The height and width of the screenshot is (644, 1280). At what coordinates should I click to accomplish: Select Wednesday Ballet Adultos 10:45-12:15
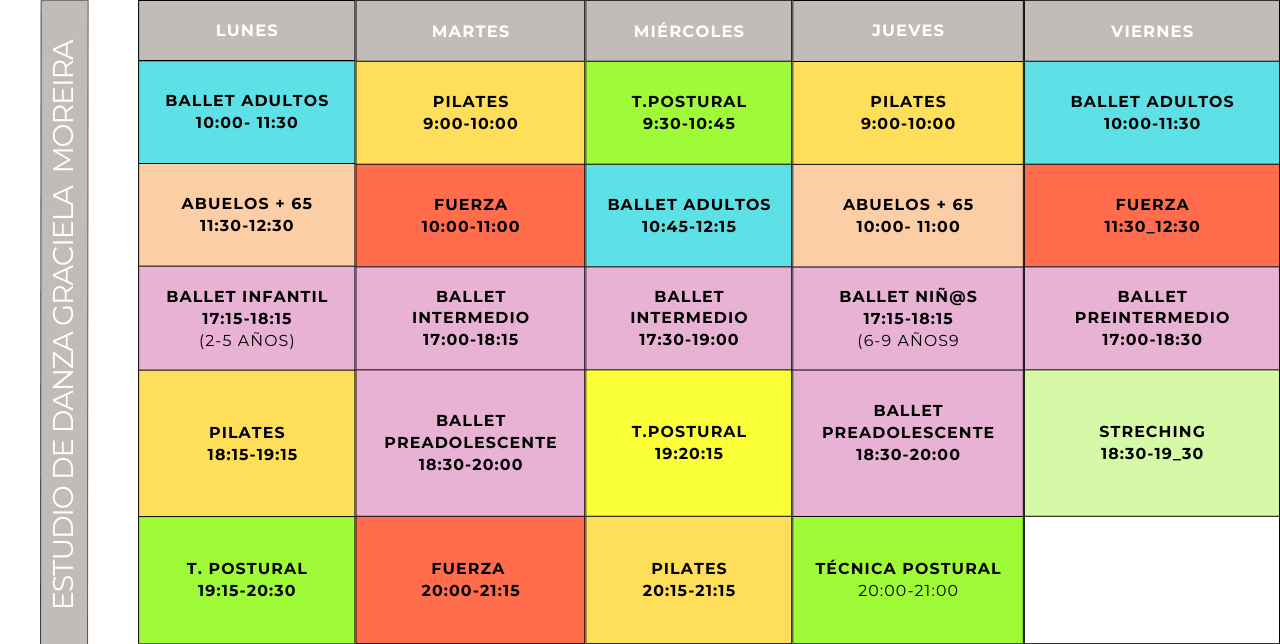point(689,215)
